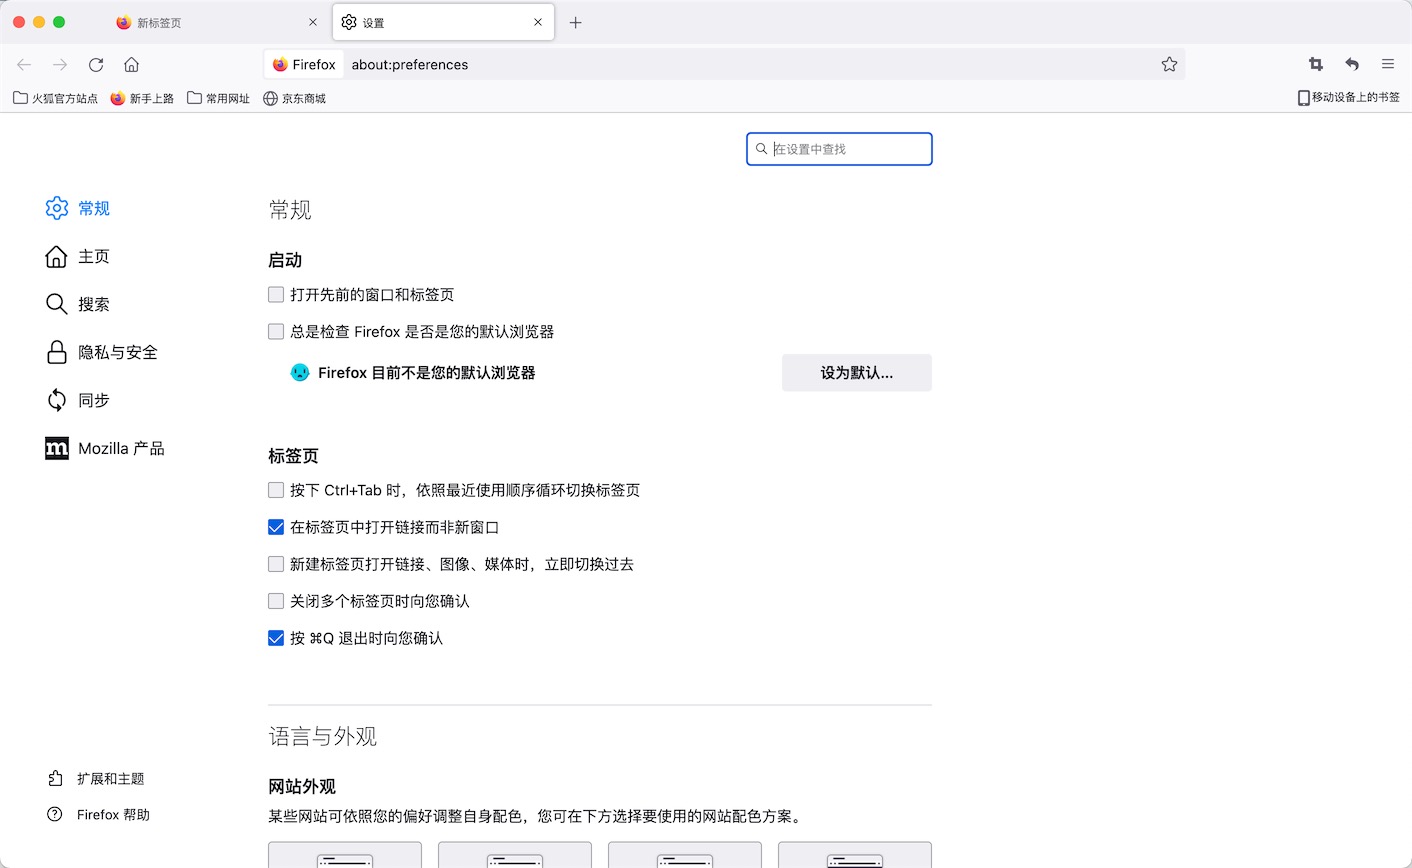This screenshot has height=868, width=1412.
Task: Open the 常用网址 bookmarks folder
Action: 218,98
